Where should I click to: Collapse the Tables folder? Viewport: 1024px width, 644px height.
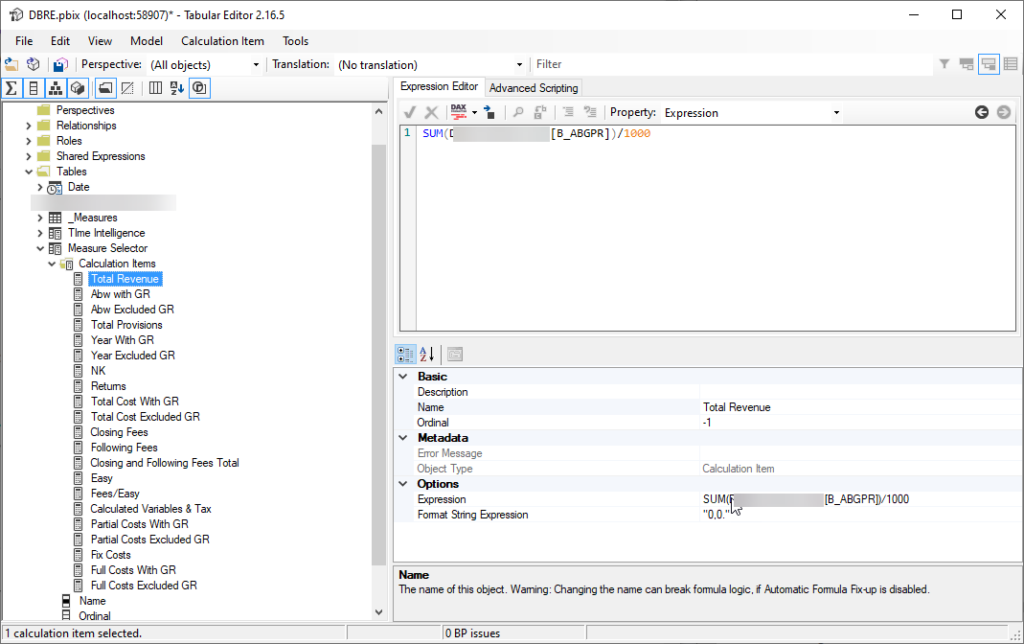click(x=28, y=172)
